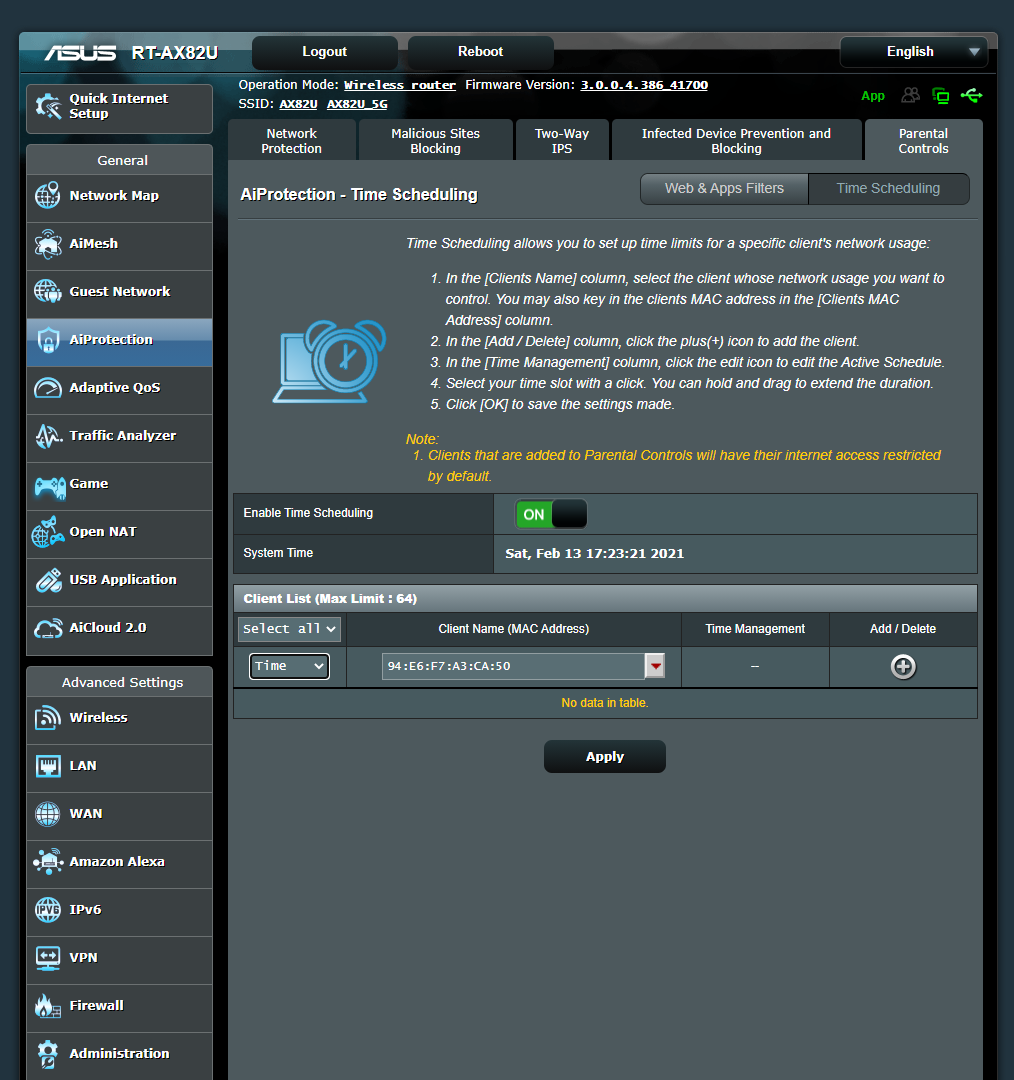Open the AX82U SSID link
The height and width of the screenshot is (1080, 1014).
pos(298,104)
